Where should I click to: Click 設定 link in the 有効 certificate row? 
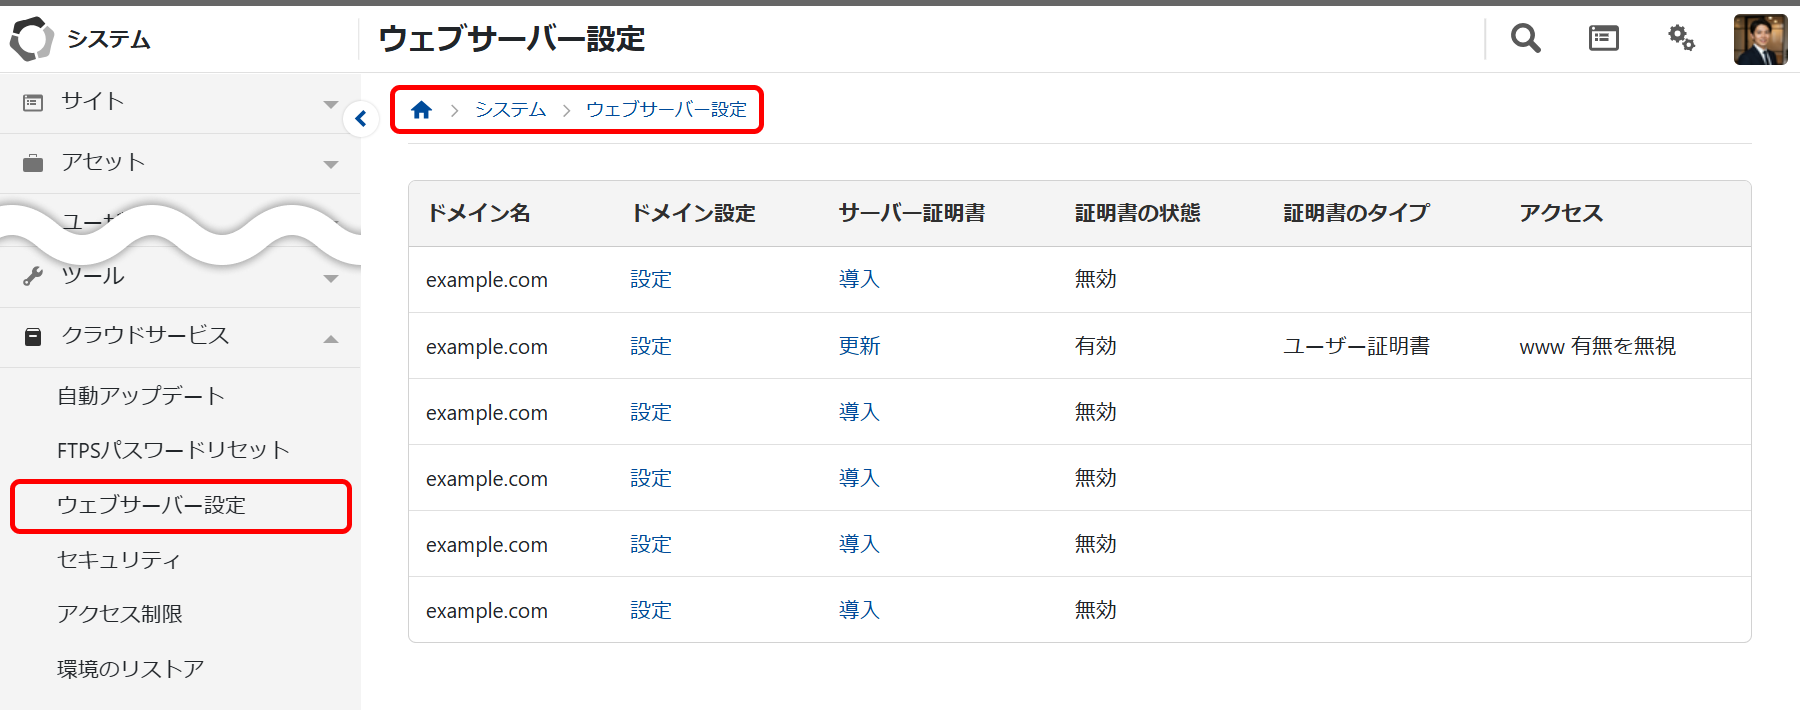click(651, 346)
